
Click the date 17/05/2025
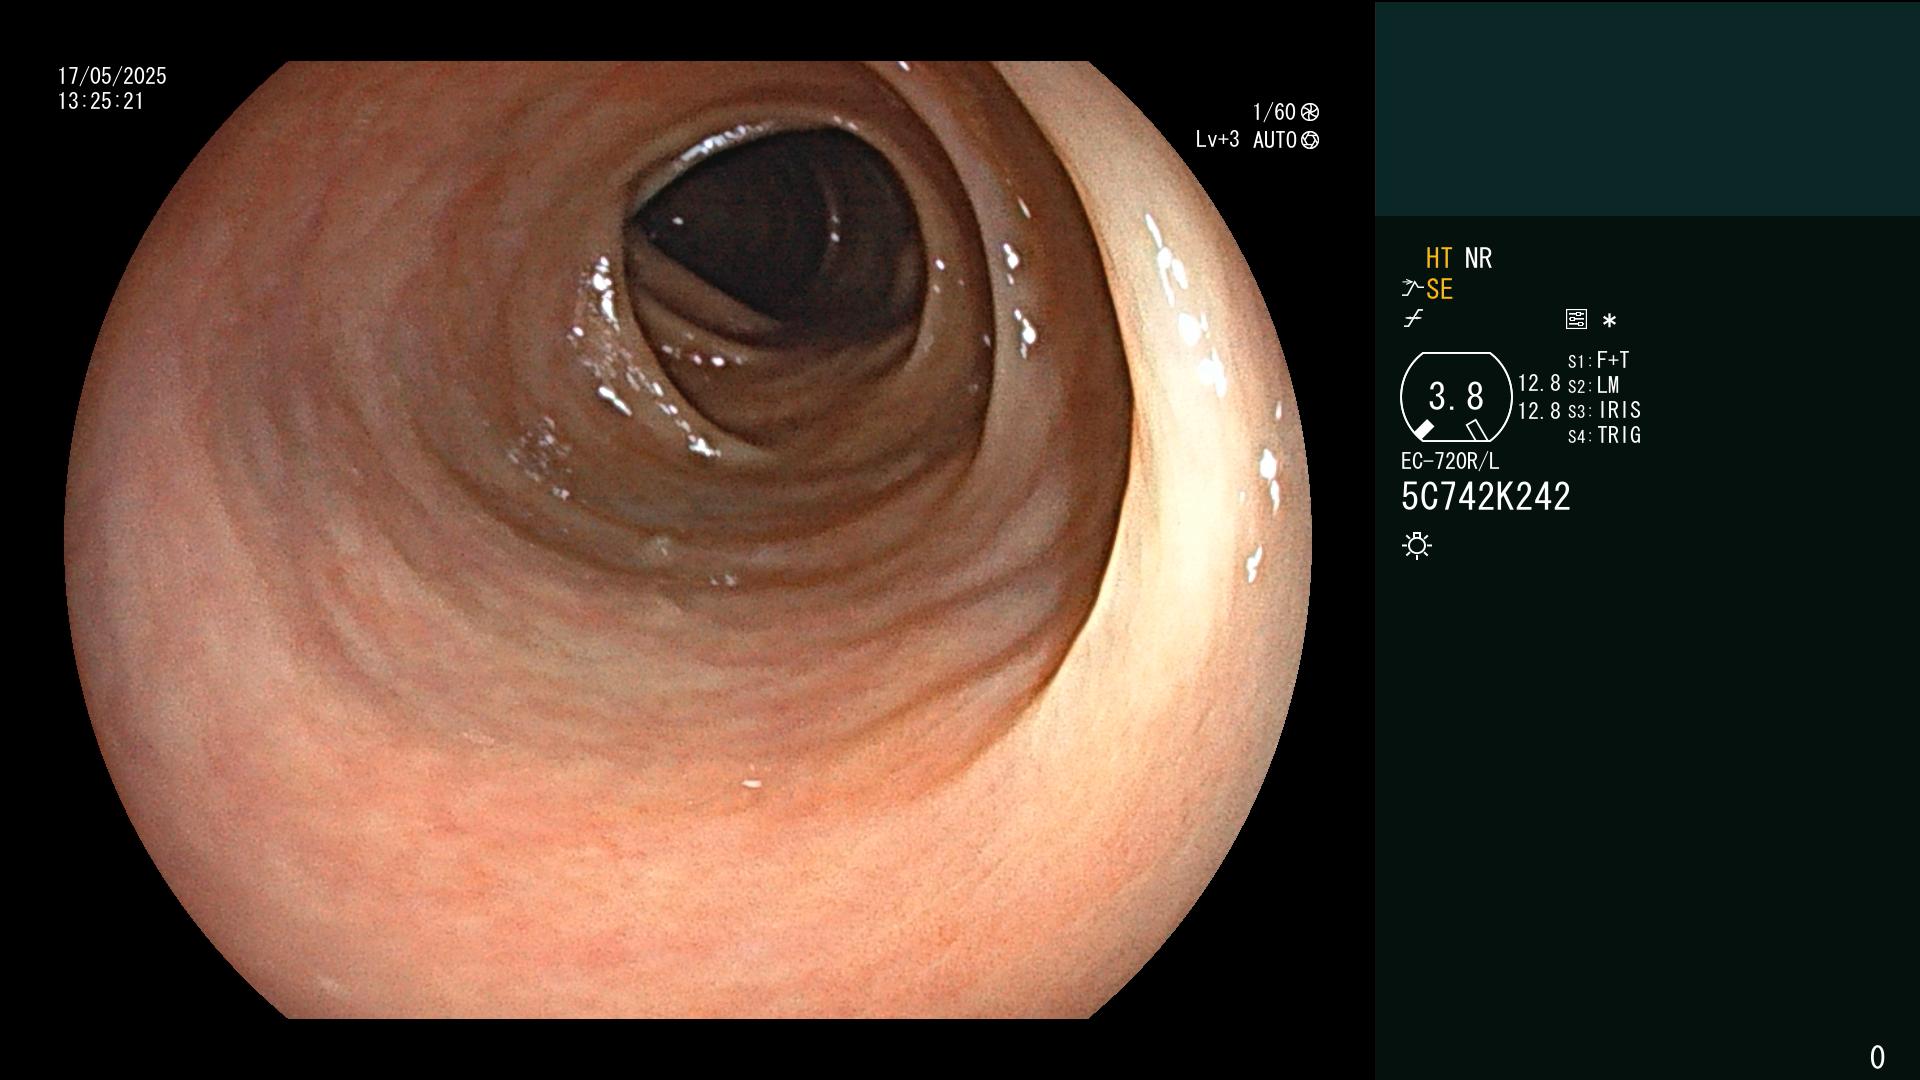(x=112, y=76)
